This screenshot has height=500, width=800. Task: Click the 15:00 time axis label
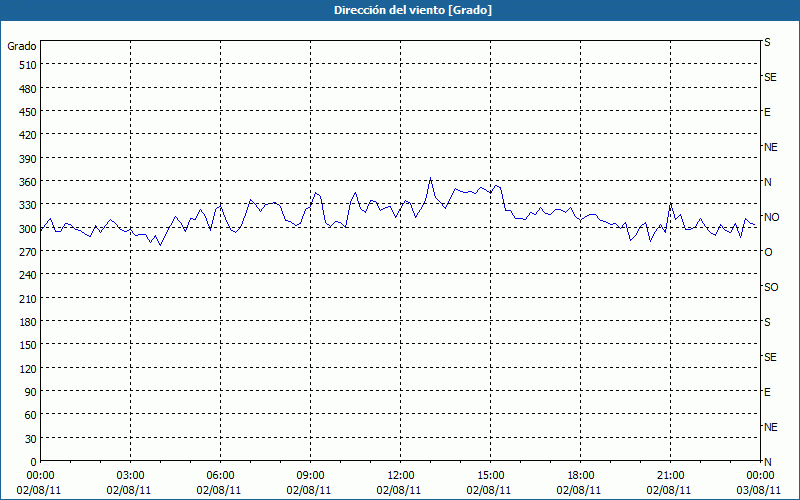pos(490,476)
